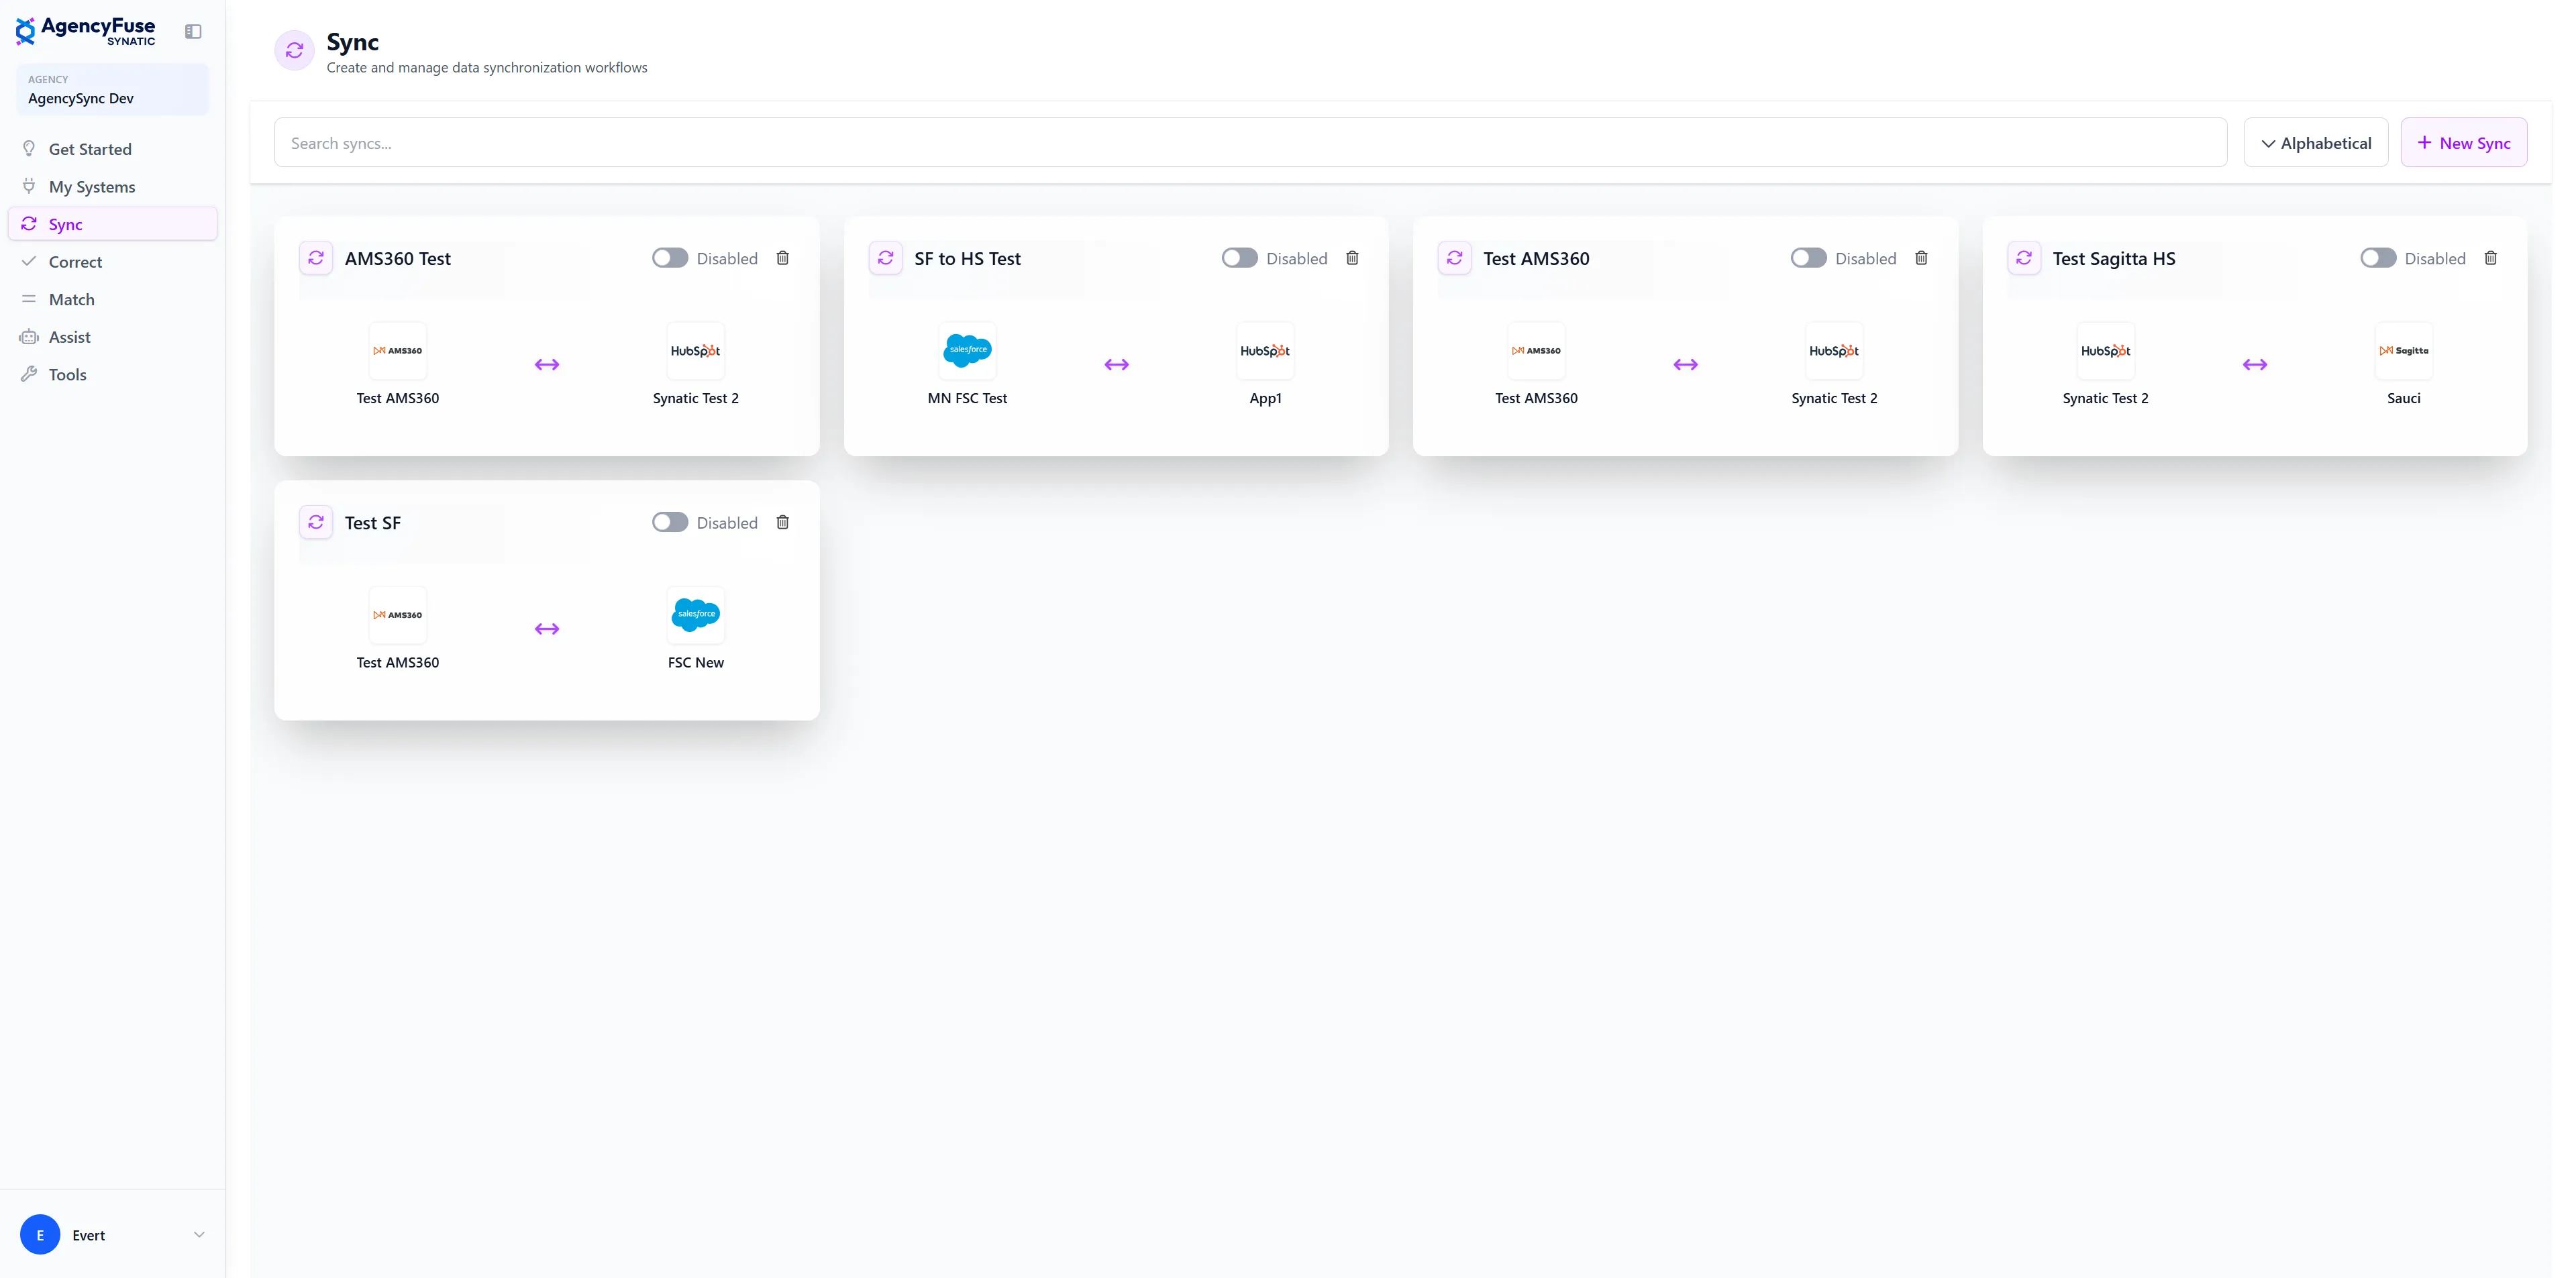Screen dimensions: 2576x1278
Task: Click the AgencyFuse logo
Action: click(x=85, y=30)
